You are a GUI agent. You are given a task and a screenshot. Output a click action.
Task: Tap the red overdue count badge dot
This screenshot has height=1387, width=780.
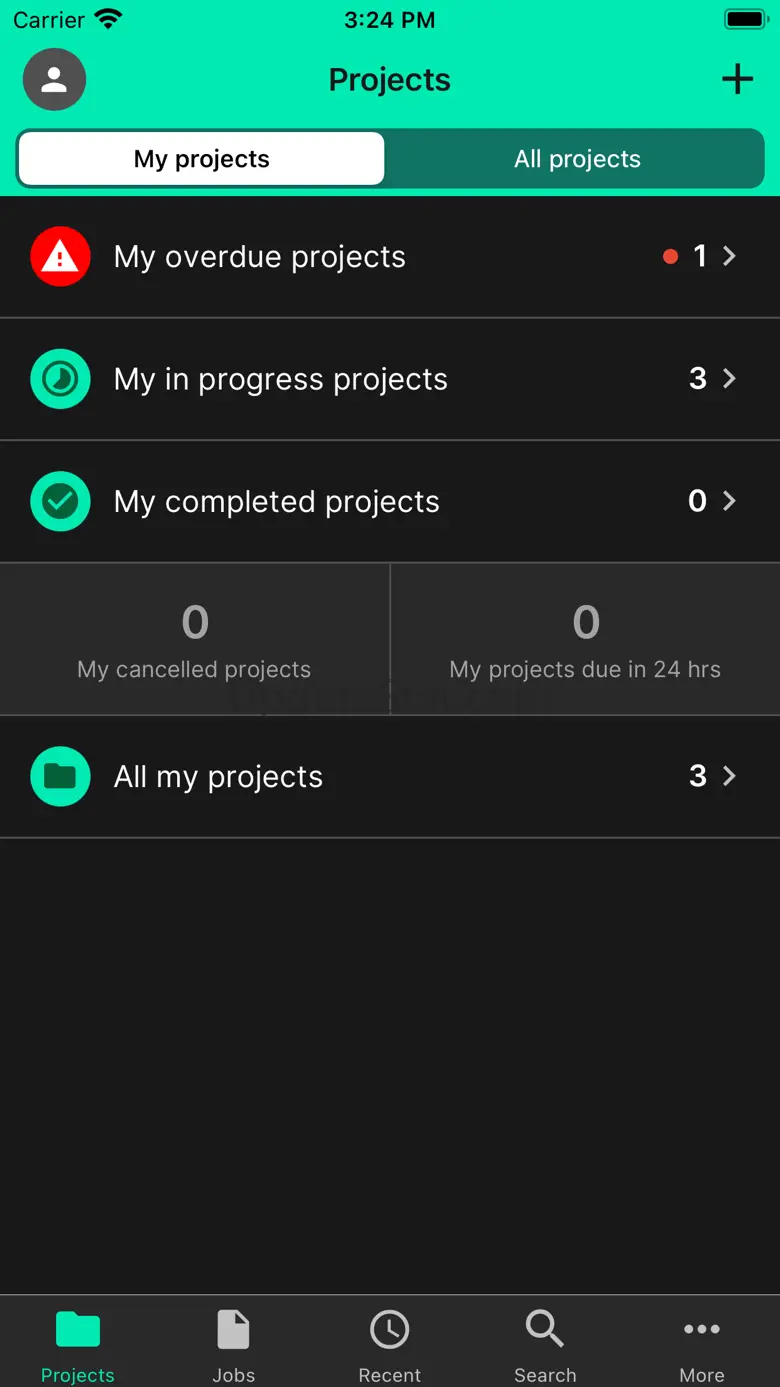670,257
